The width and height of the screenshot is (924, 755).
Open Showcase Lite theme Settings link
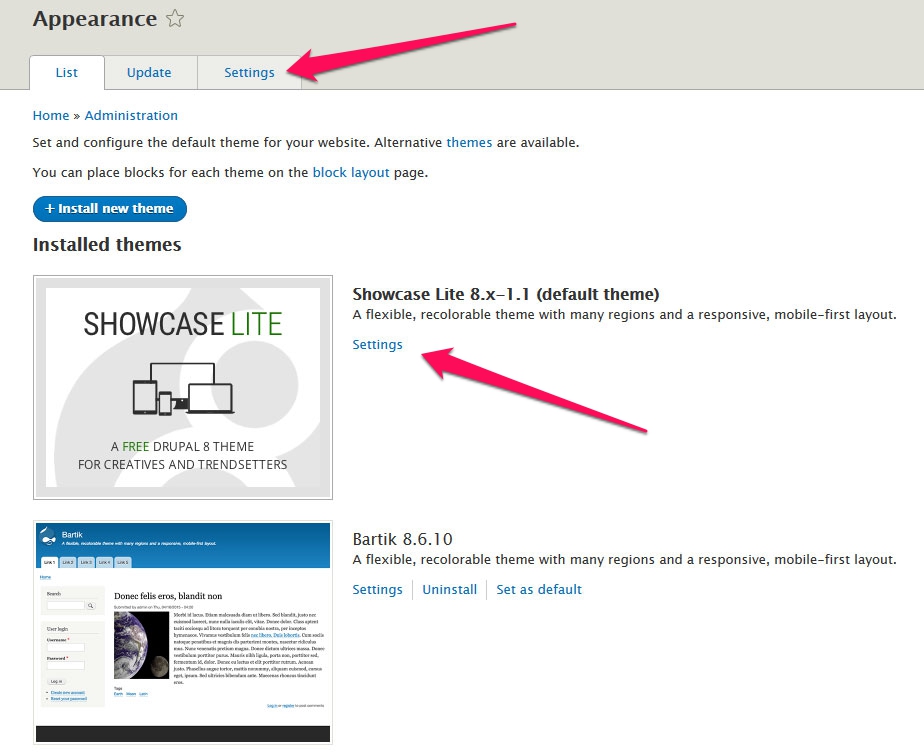[377, 345]
